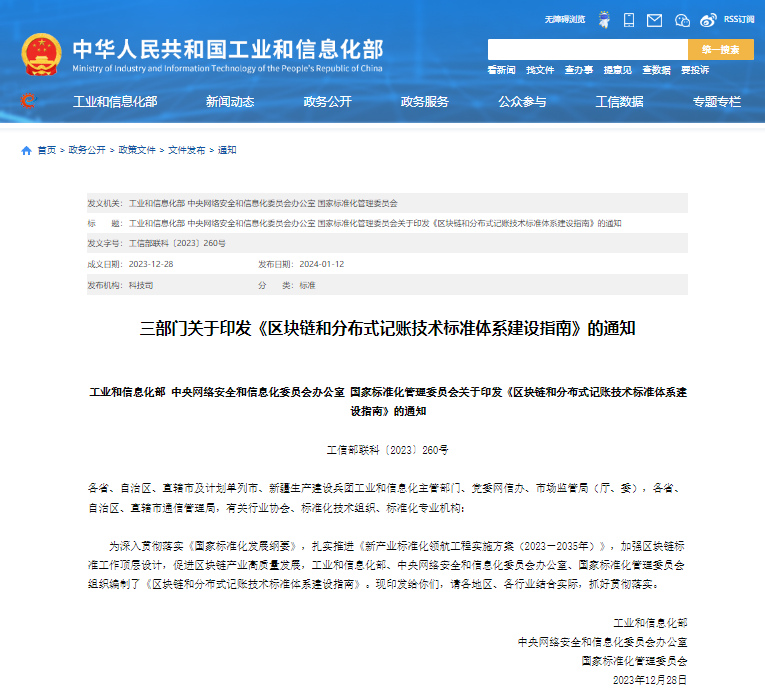Click the home icon in breadcrumb

click(x=26, y=150)
